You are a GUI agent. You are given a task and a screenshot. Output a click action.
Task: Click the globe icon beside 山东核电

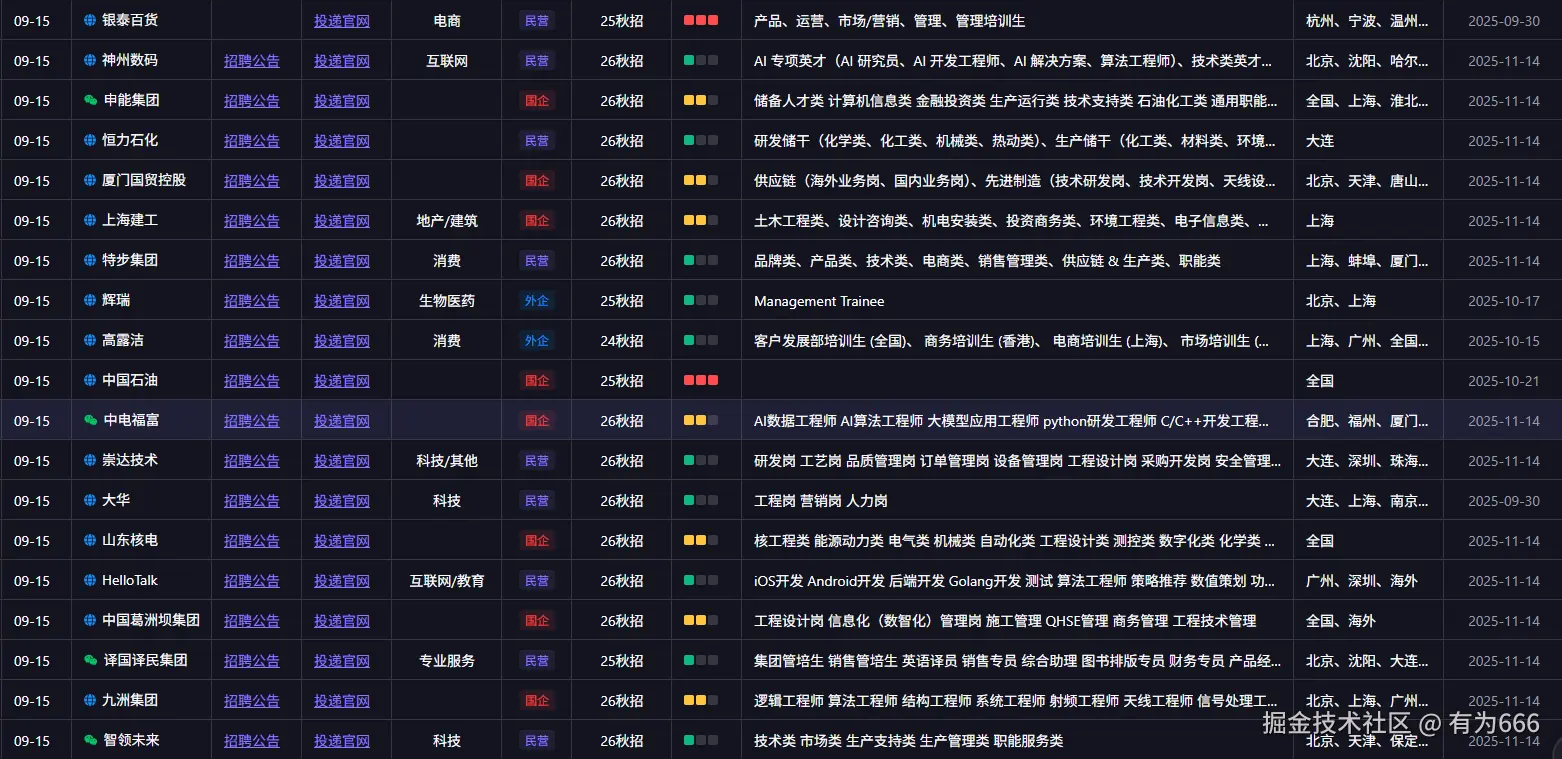[x=90, y=540]
